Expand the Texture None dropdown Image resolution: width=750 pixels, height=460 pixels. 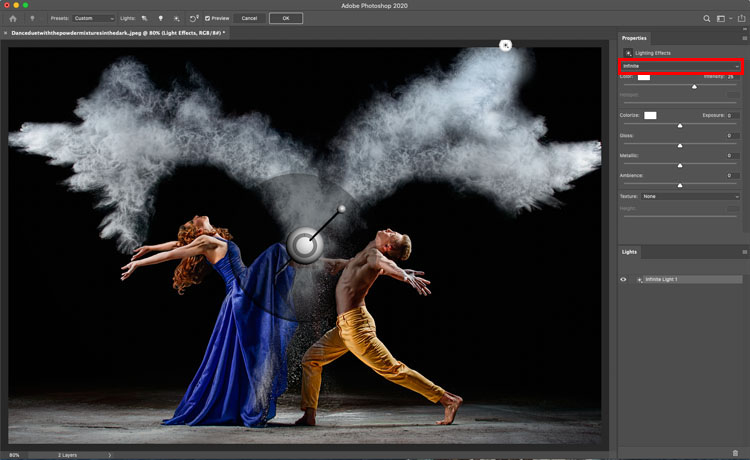[x=691, y=197]
